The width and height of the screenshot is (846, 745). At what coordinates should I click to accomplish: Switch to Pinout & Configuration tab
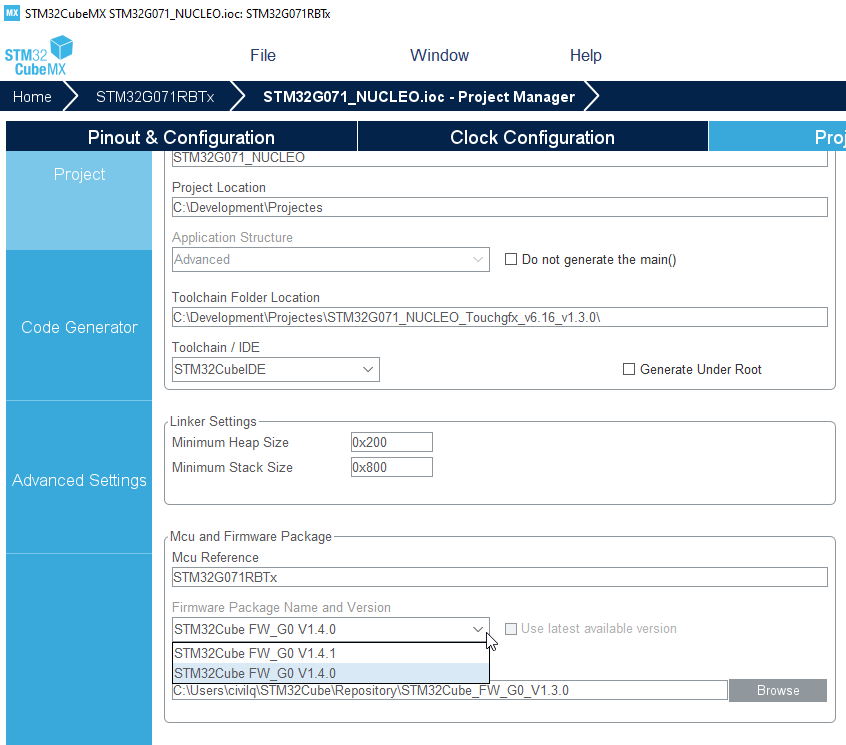[x=181, y=137]
